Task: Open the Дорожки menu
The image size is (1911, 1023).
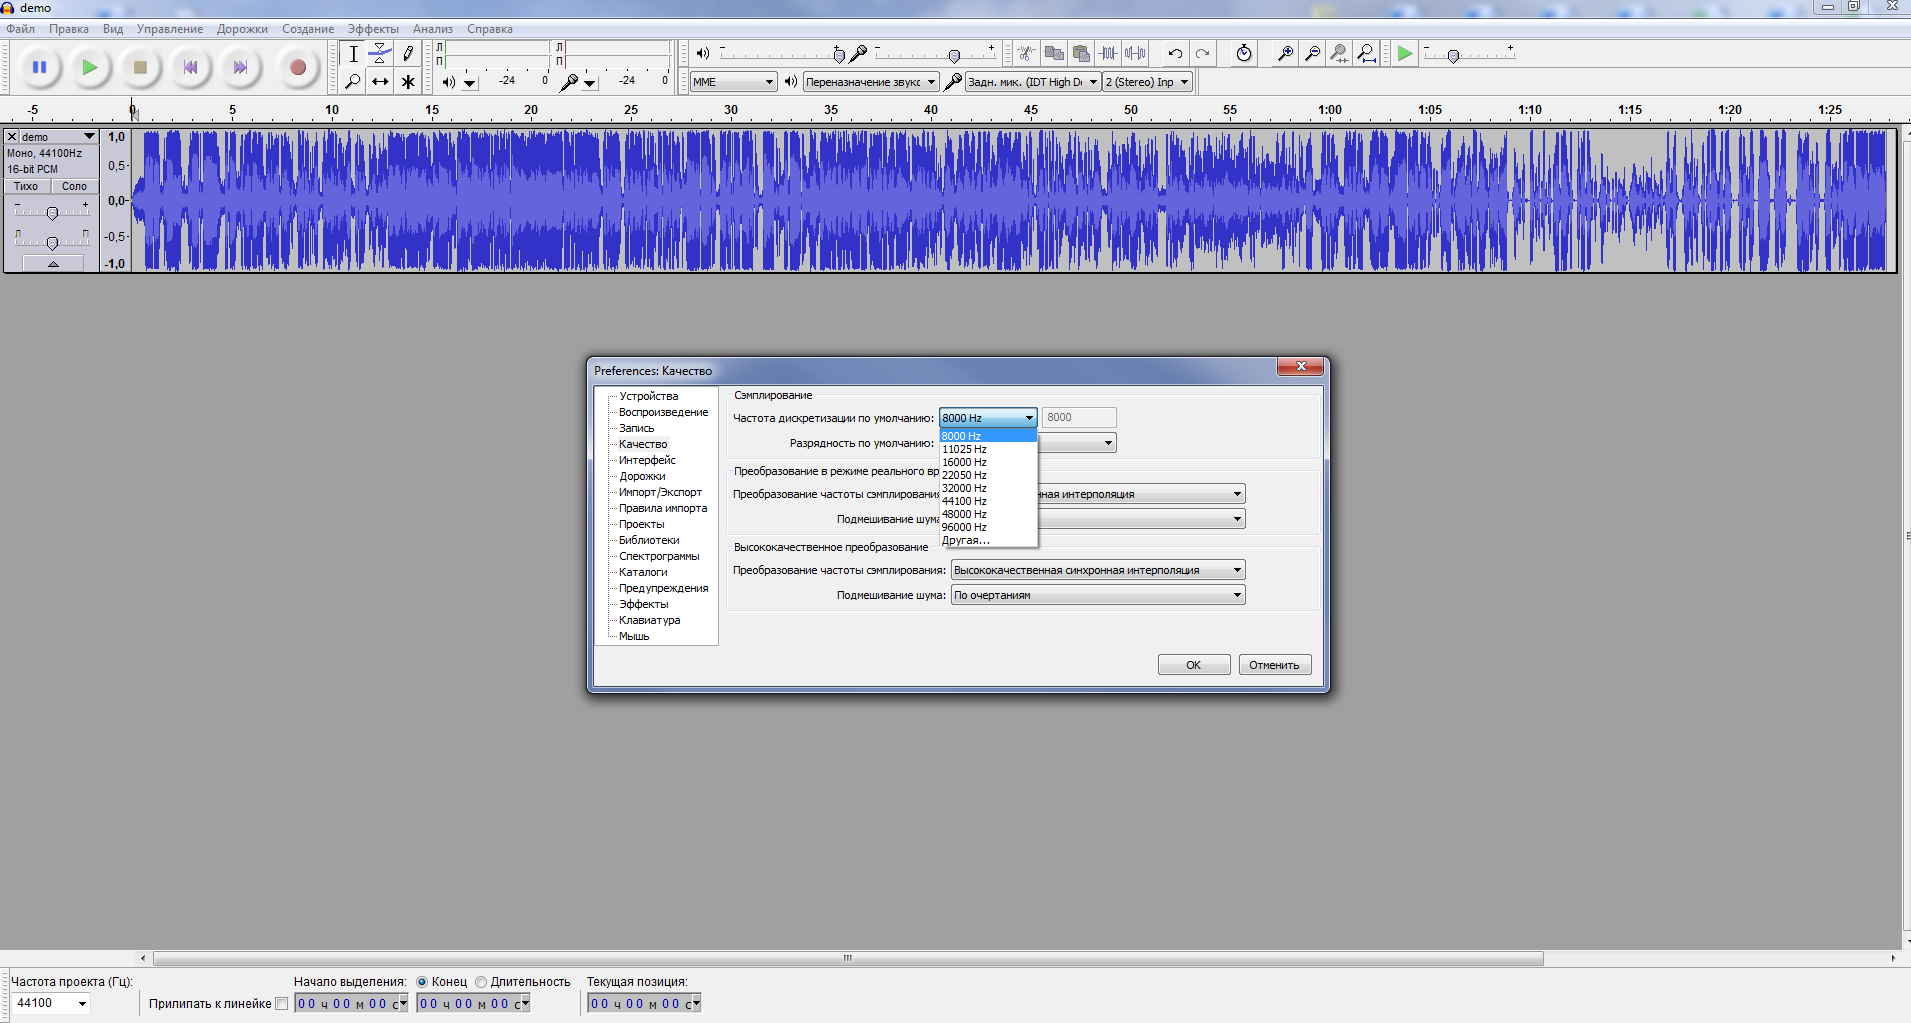Action: click(x=242, y=29)
